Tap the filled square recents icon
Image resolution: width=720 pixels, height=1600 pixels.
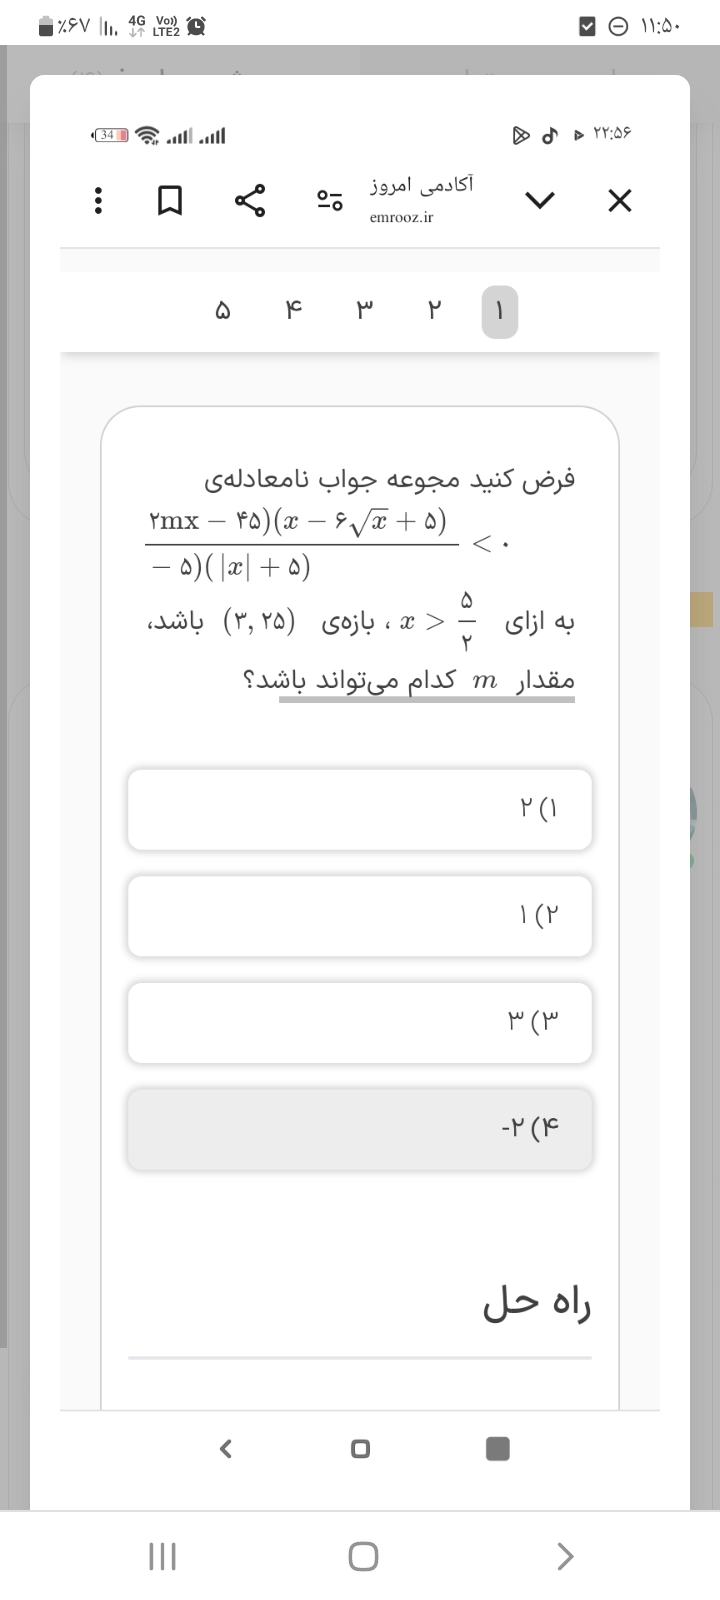(497, 1448)
